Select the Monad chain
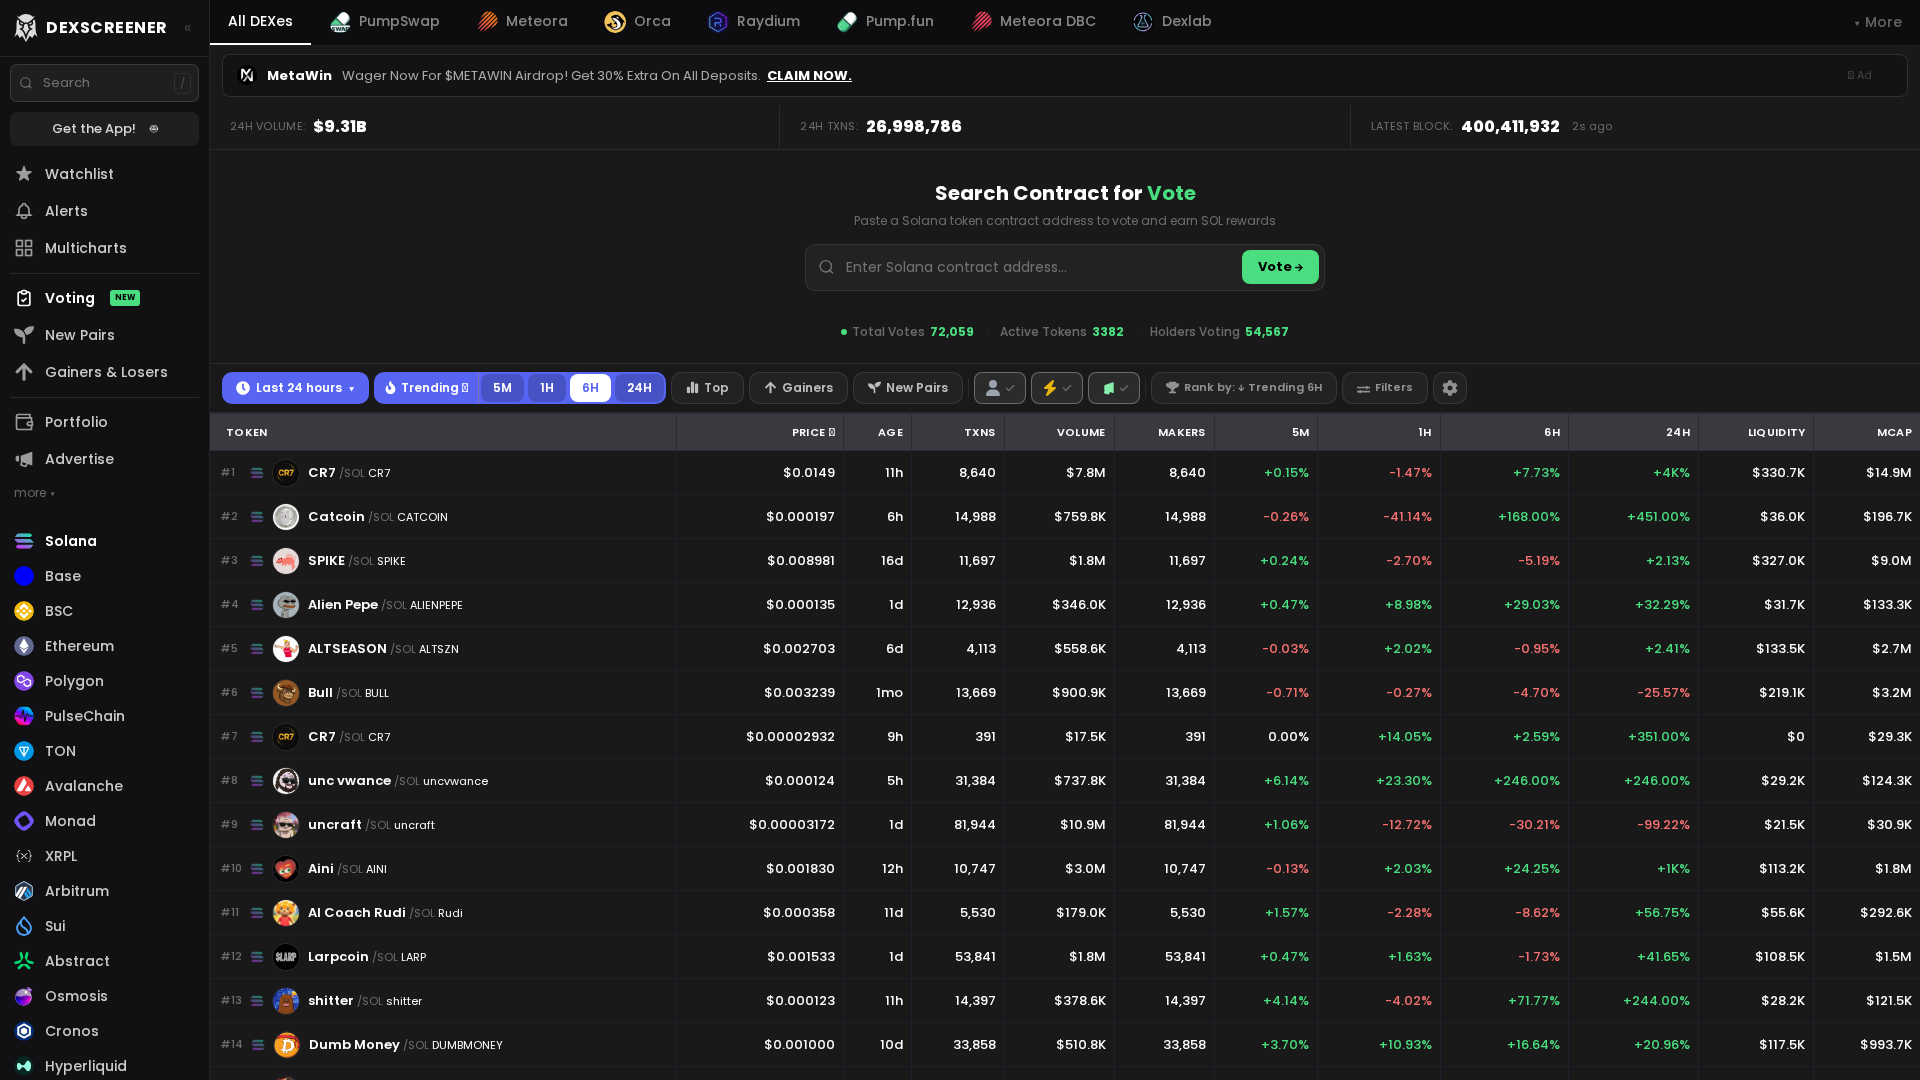1920x1080 pixels. [104, 821]
